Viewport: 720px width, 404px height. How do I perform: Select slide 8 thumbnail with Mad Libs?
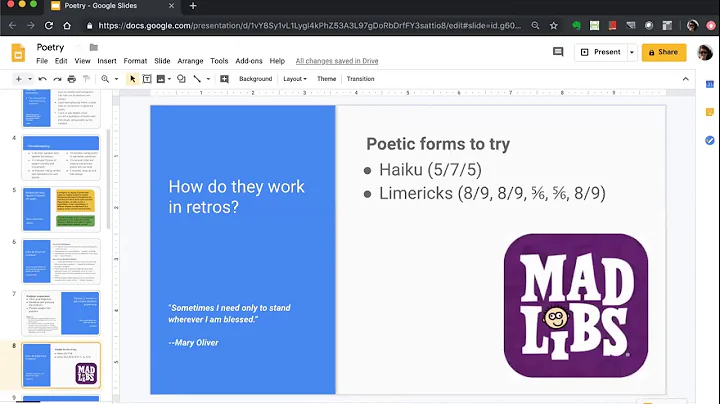[x=61, y=365]
